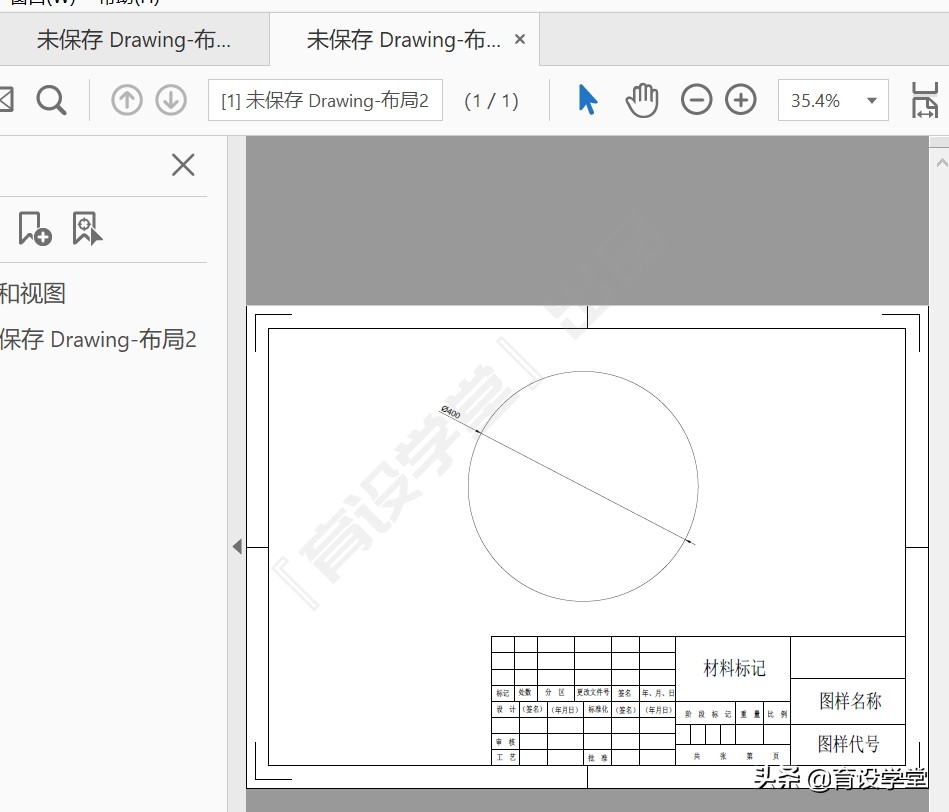949x812 pixels.
Task: Zoom in using the plus button
Action: click(x=740, y=100)
